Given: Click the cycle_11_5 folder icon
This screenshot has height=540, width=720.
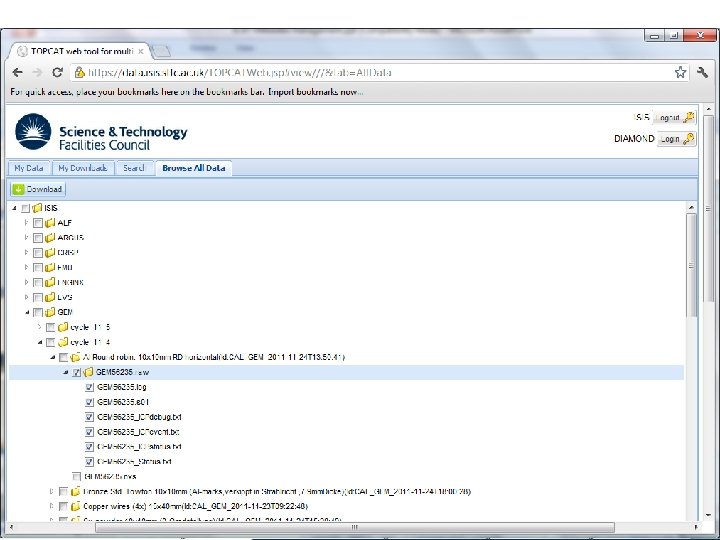Looking at the screenshot, I should [x=63, y=327].
